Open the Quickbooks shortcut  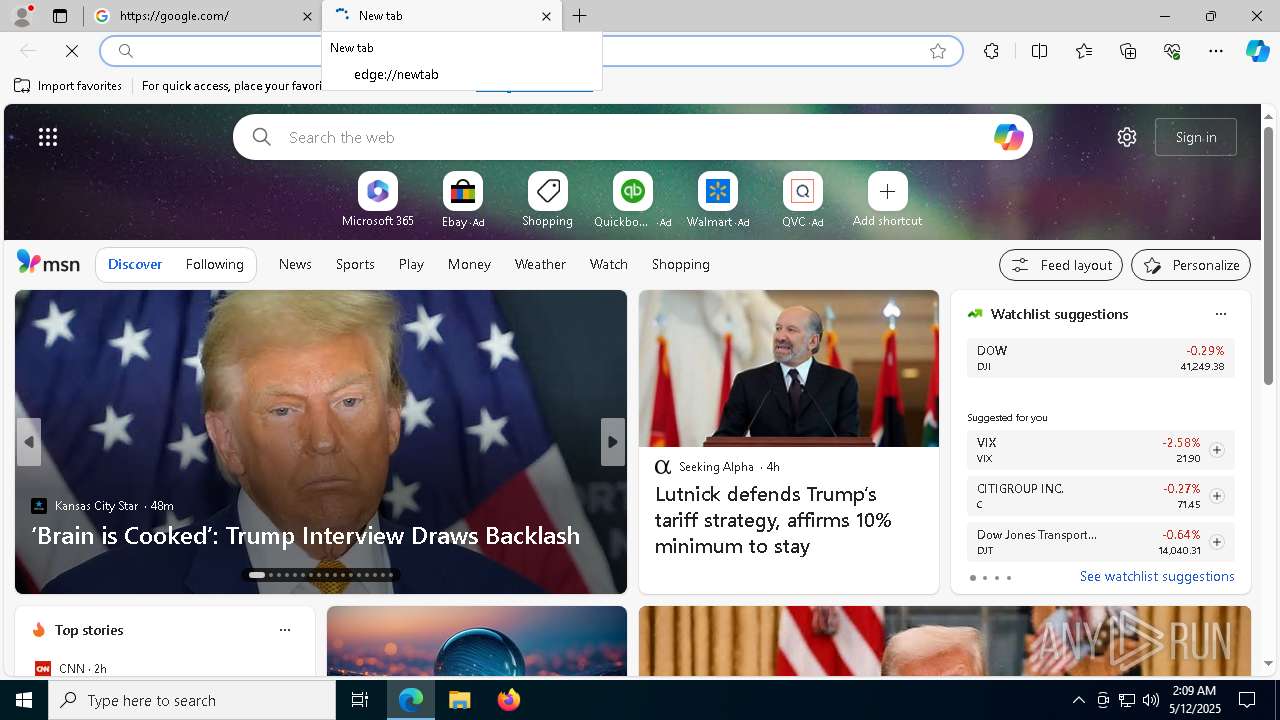point(632,199)
